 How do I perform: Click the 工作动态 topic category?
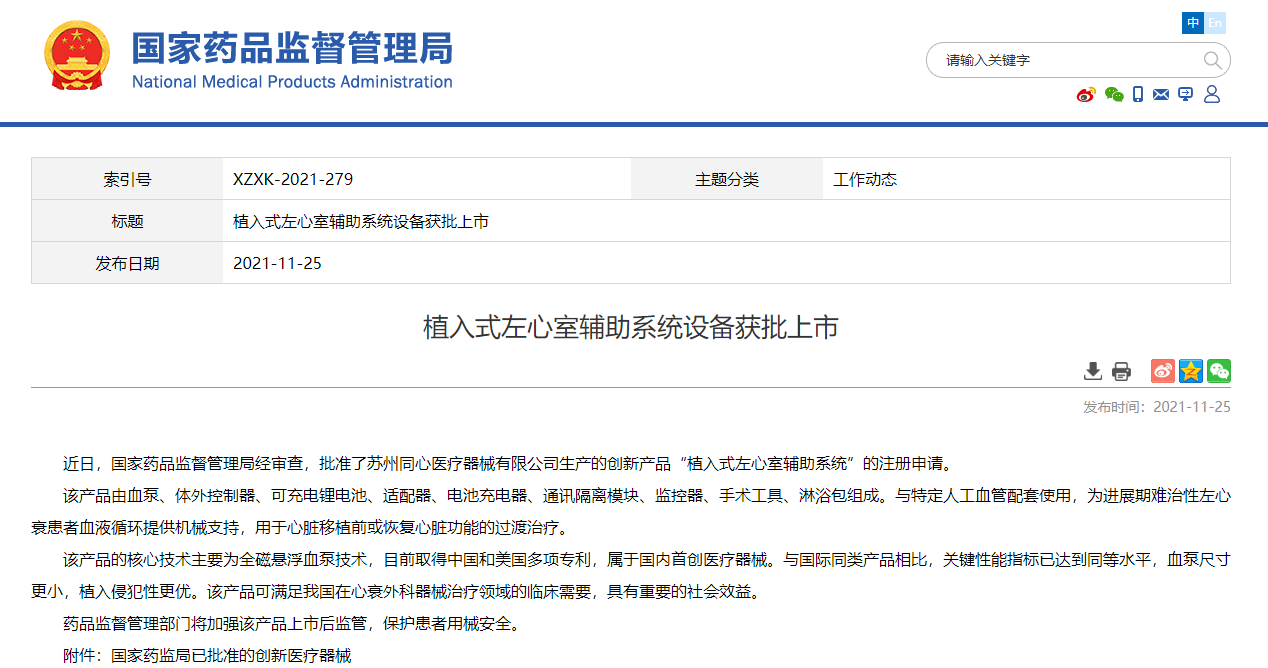(865, 180)
